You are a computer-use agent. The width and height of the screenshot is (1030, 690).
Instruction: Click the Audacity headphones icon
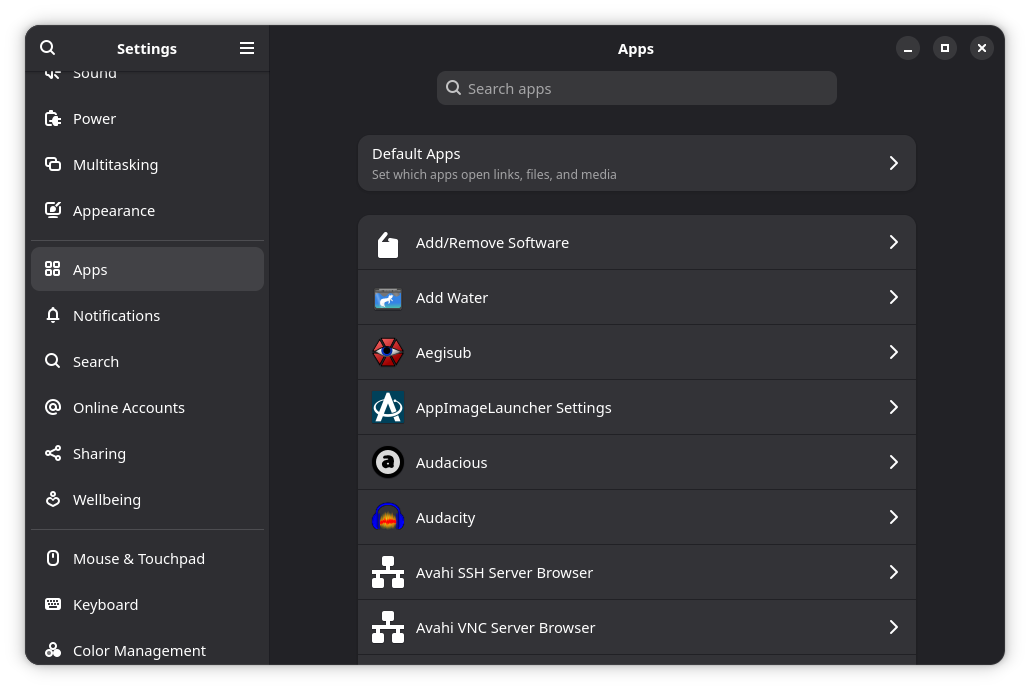tap(388, 517)
